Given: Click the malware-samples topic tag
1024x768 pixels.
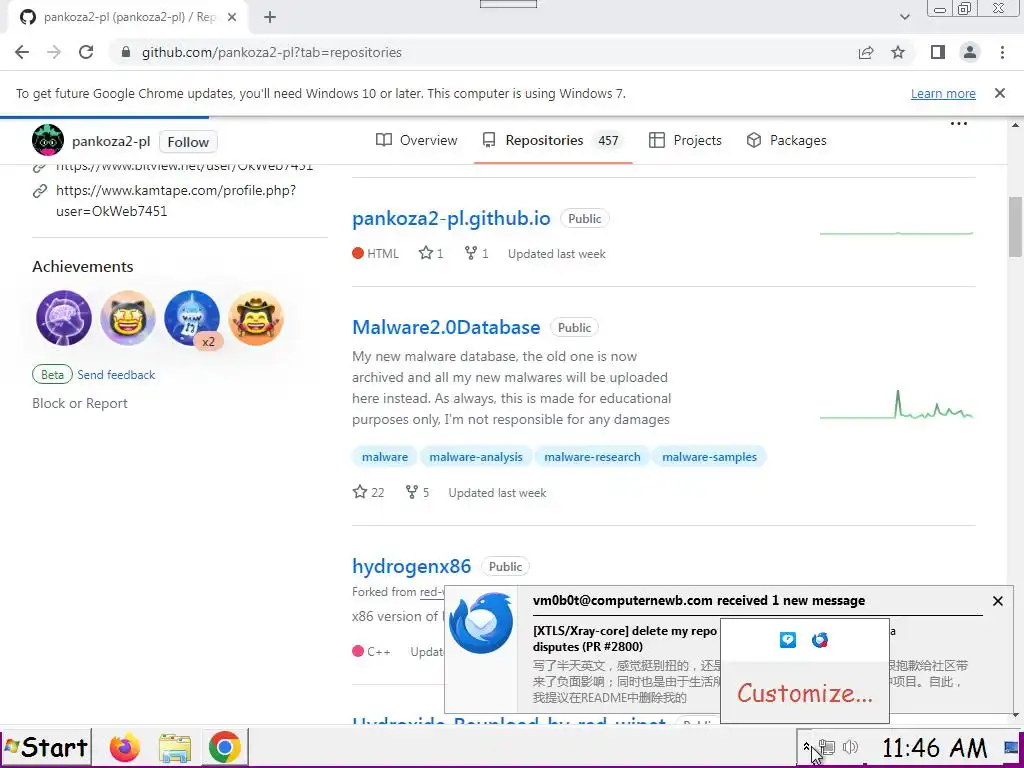Looking at the screenshot, I should point(709,457).
